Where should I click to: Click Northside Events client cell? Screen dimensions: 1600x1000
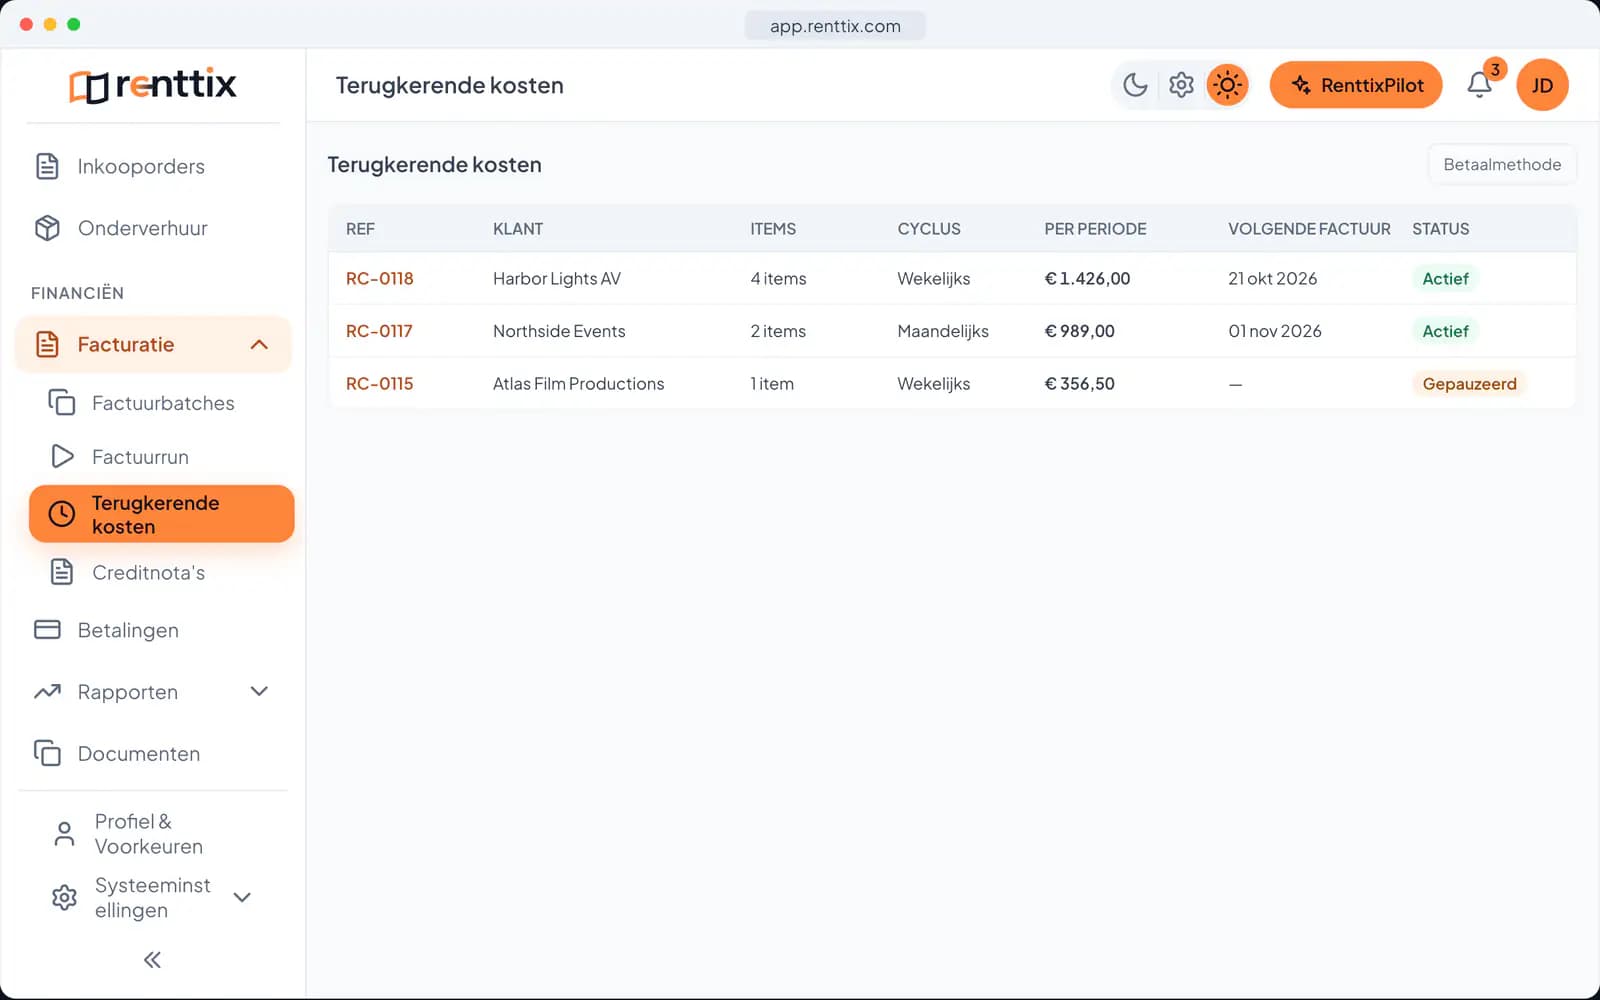pyautogui.click(x=559, y=331)
